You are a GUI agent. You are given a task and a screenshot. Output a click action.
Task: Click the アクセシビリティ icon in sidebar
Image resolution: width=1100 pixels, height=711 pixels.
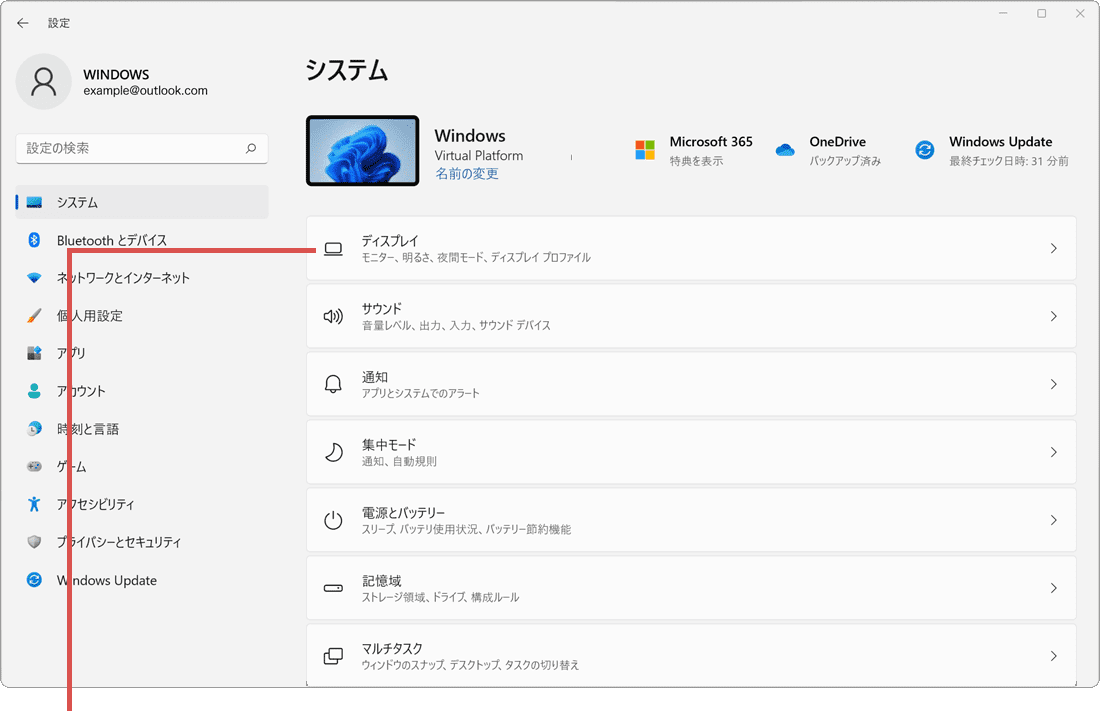point(33,504)
